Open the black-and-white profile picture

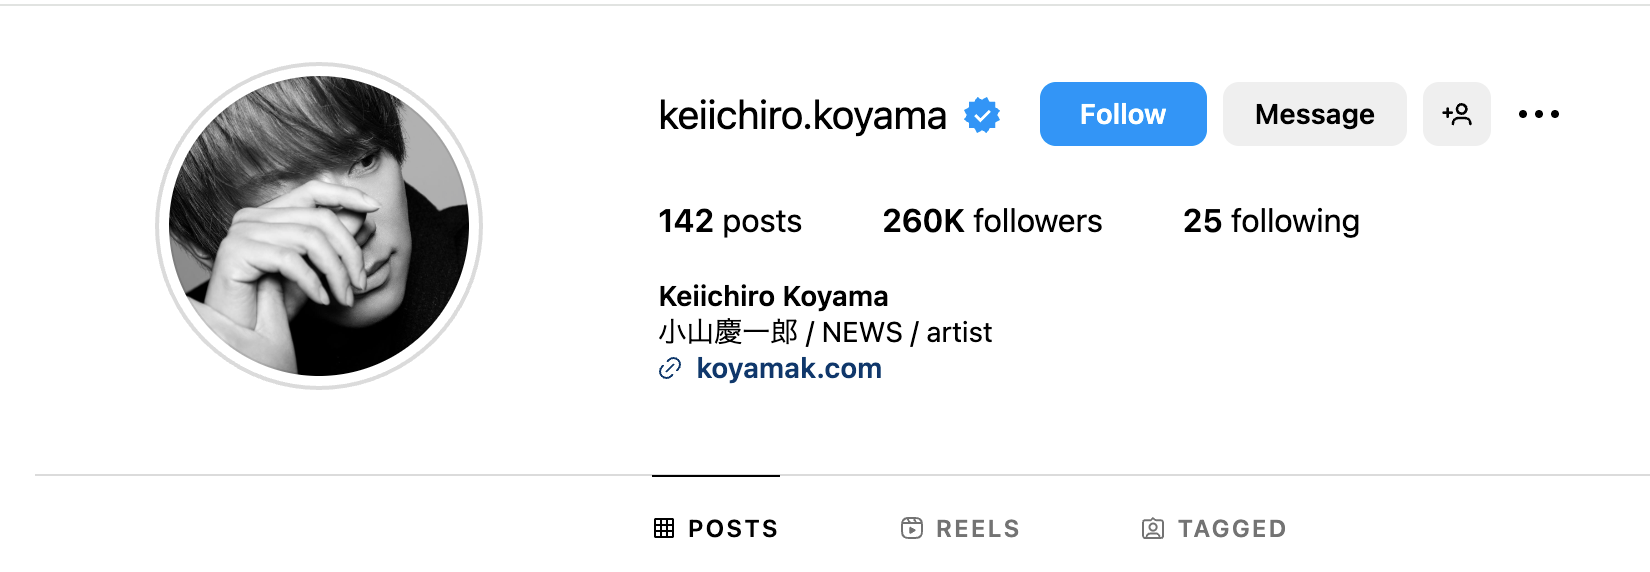tap(319, 226)
